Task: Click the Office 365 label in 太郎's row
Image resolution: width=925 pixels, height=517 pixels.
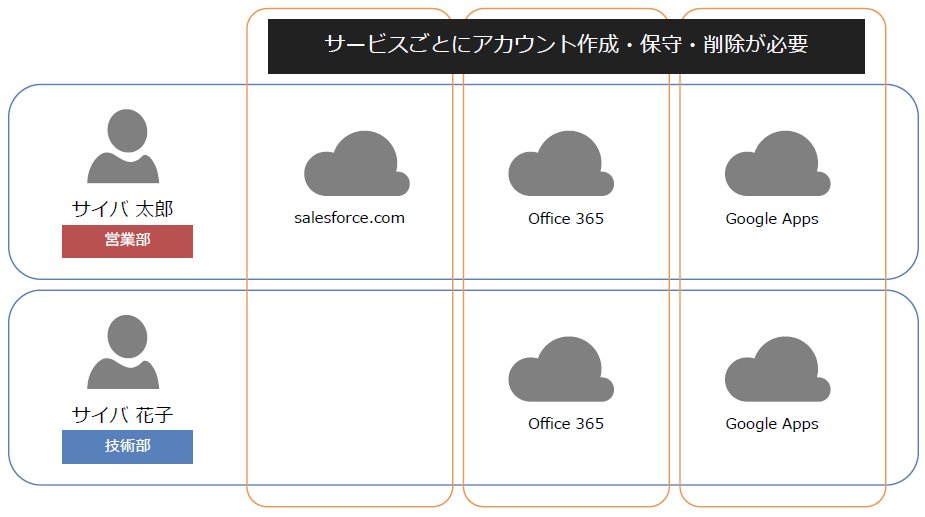Action: 566,218
